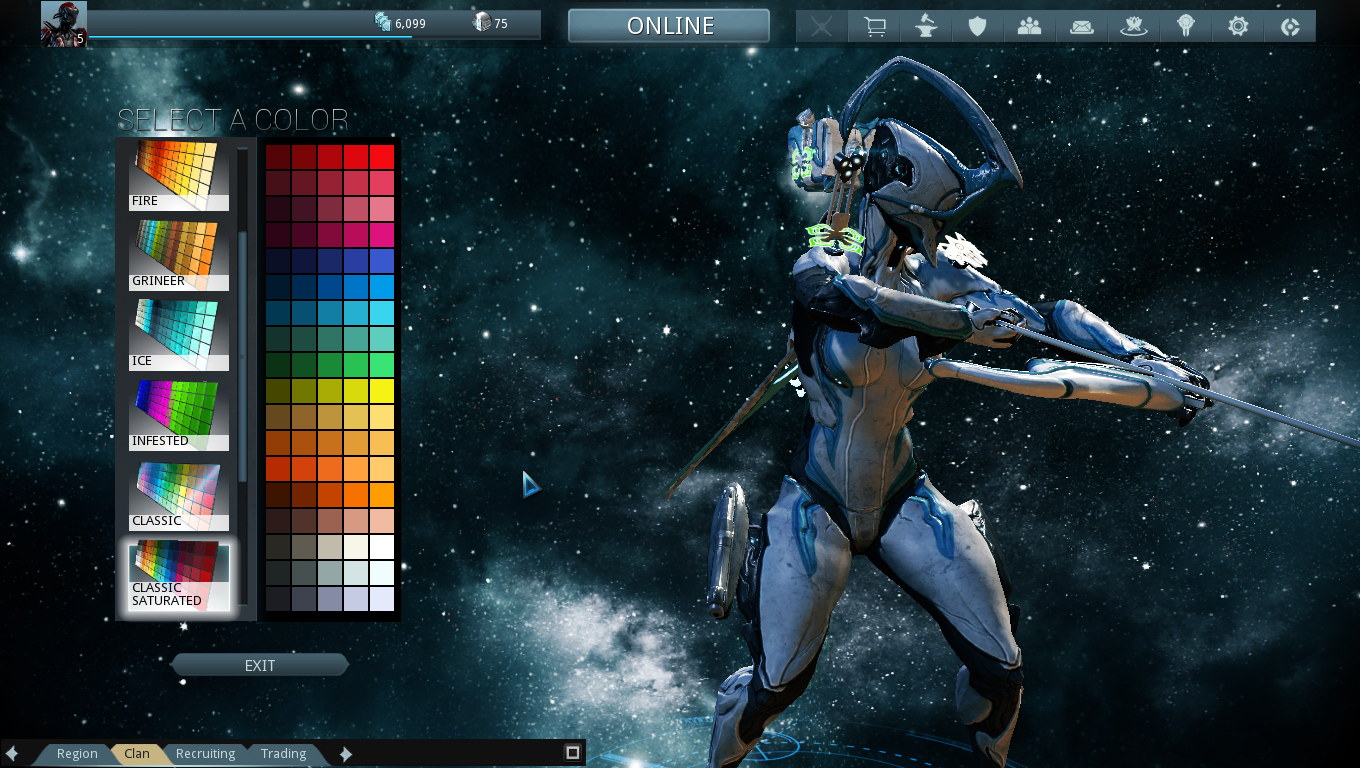1360x768 pixels.
Task: Open the Foundry anvil and hammer icon
Action: coord(926,26)
